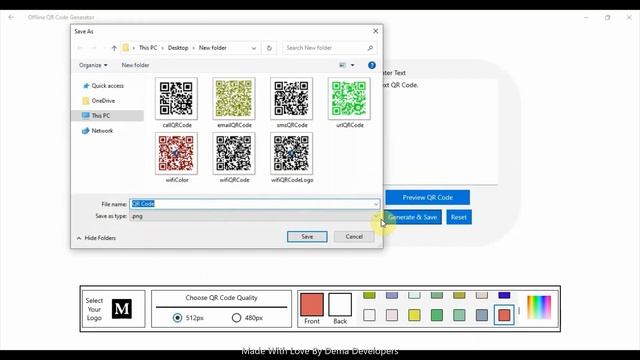Open Quick access in navigation pane
Image resolution: width=640 pixels, height=360 pixels.
pyautogui.click(x=103, y=86)
